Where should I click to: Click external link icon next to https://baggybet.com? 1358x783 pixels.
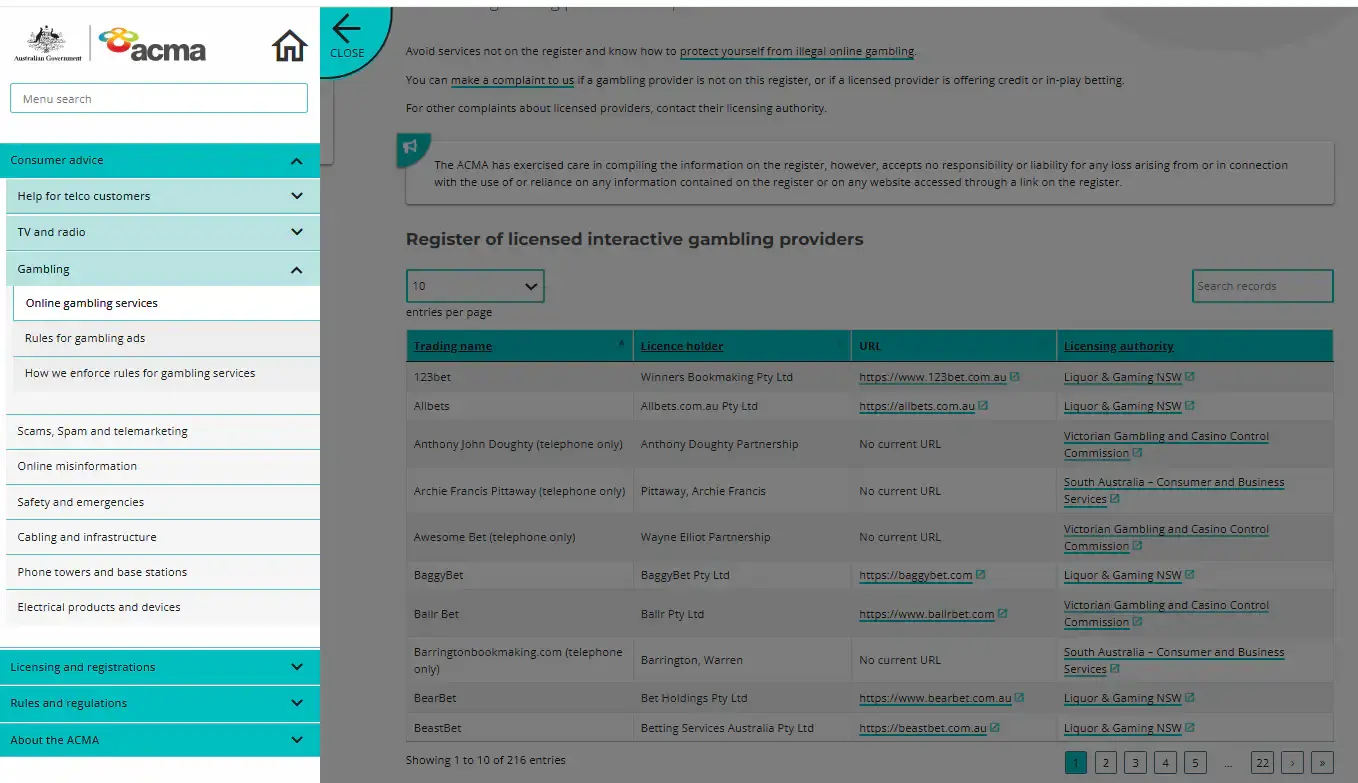point(981,575)
